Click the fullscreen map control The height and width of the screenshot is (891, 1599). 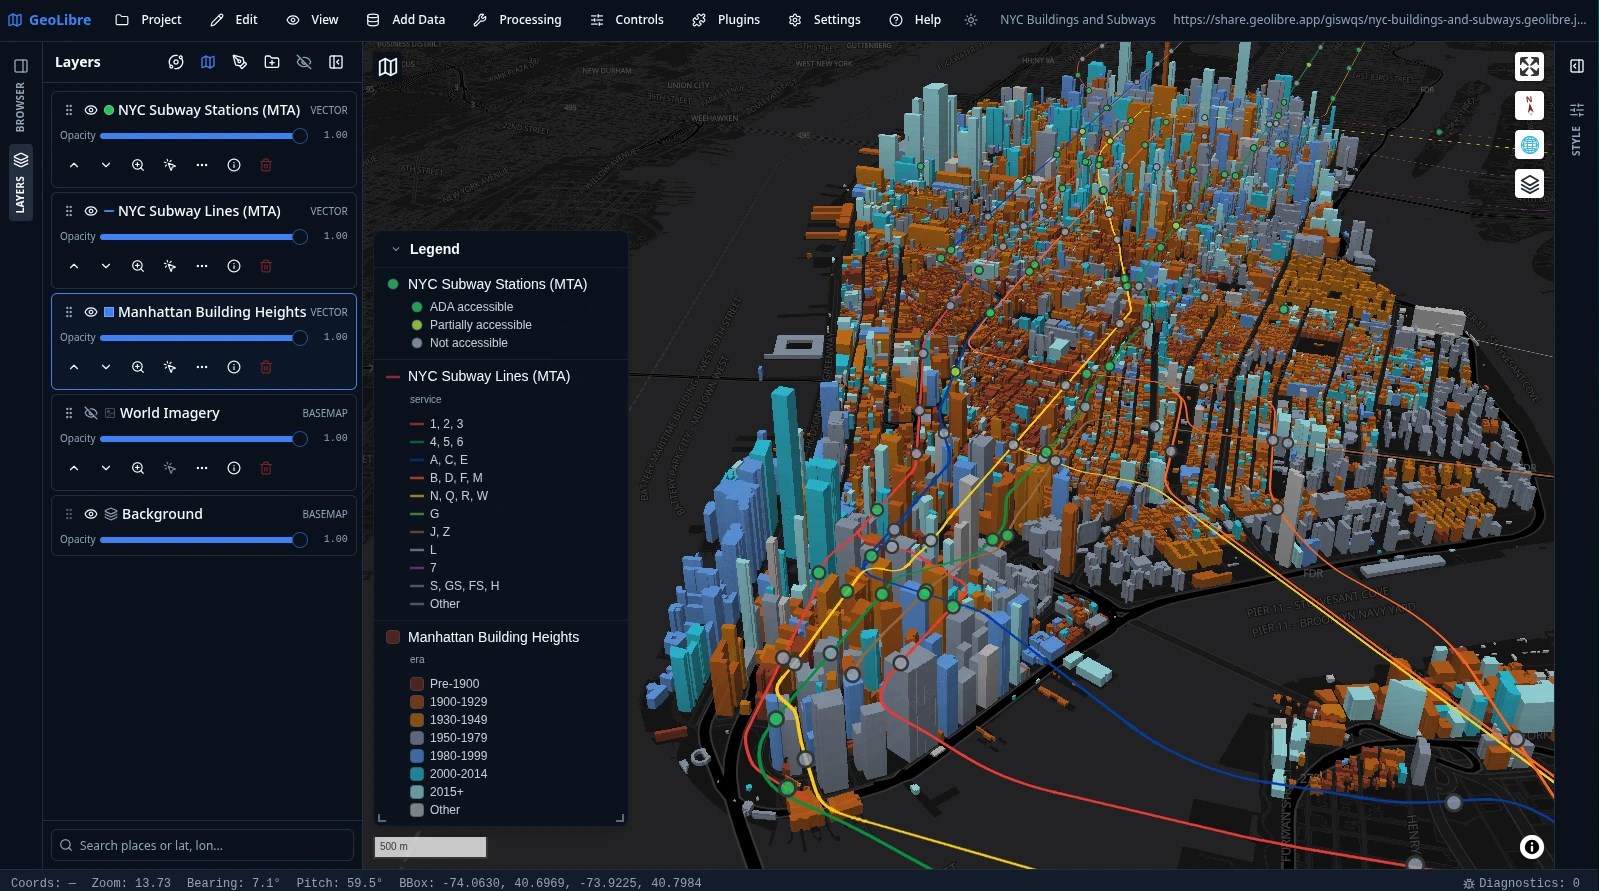pos(1529,67)
